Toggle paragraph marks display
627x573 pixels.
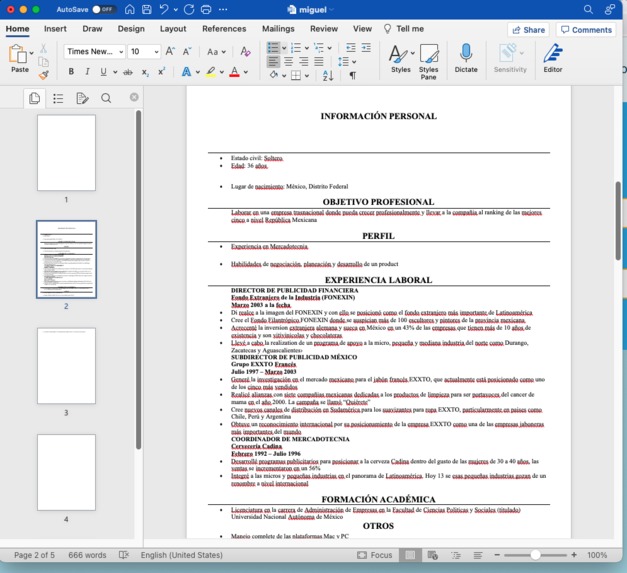[x=352, y=75]
